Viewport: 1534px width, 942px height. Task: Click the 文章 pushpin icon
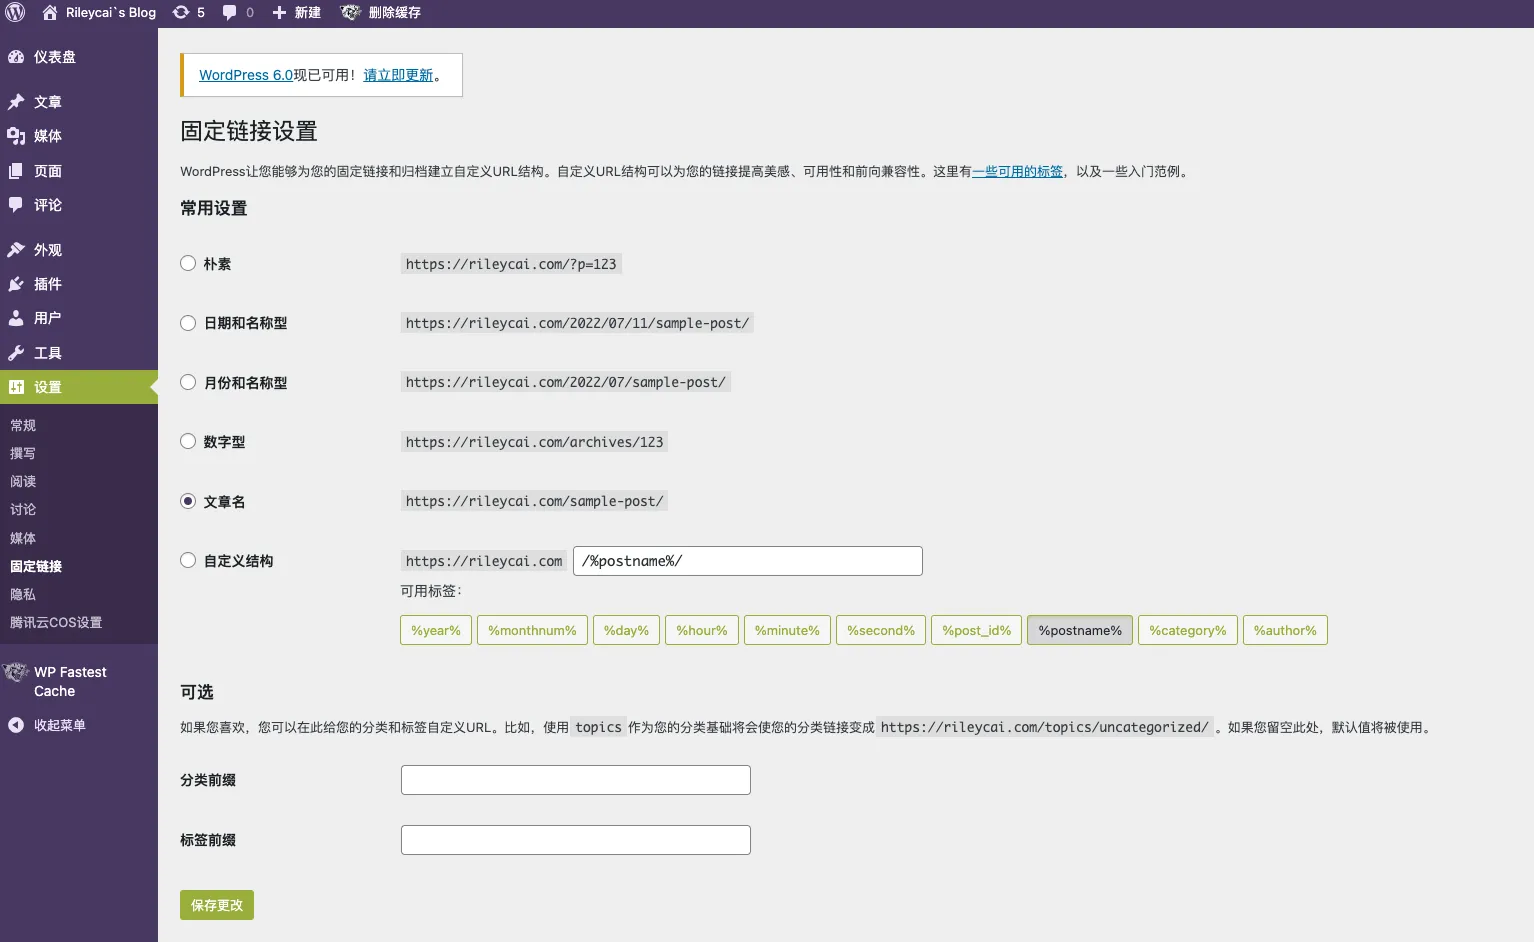coord(16,102)
